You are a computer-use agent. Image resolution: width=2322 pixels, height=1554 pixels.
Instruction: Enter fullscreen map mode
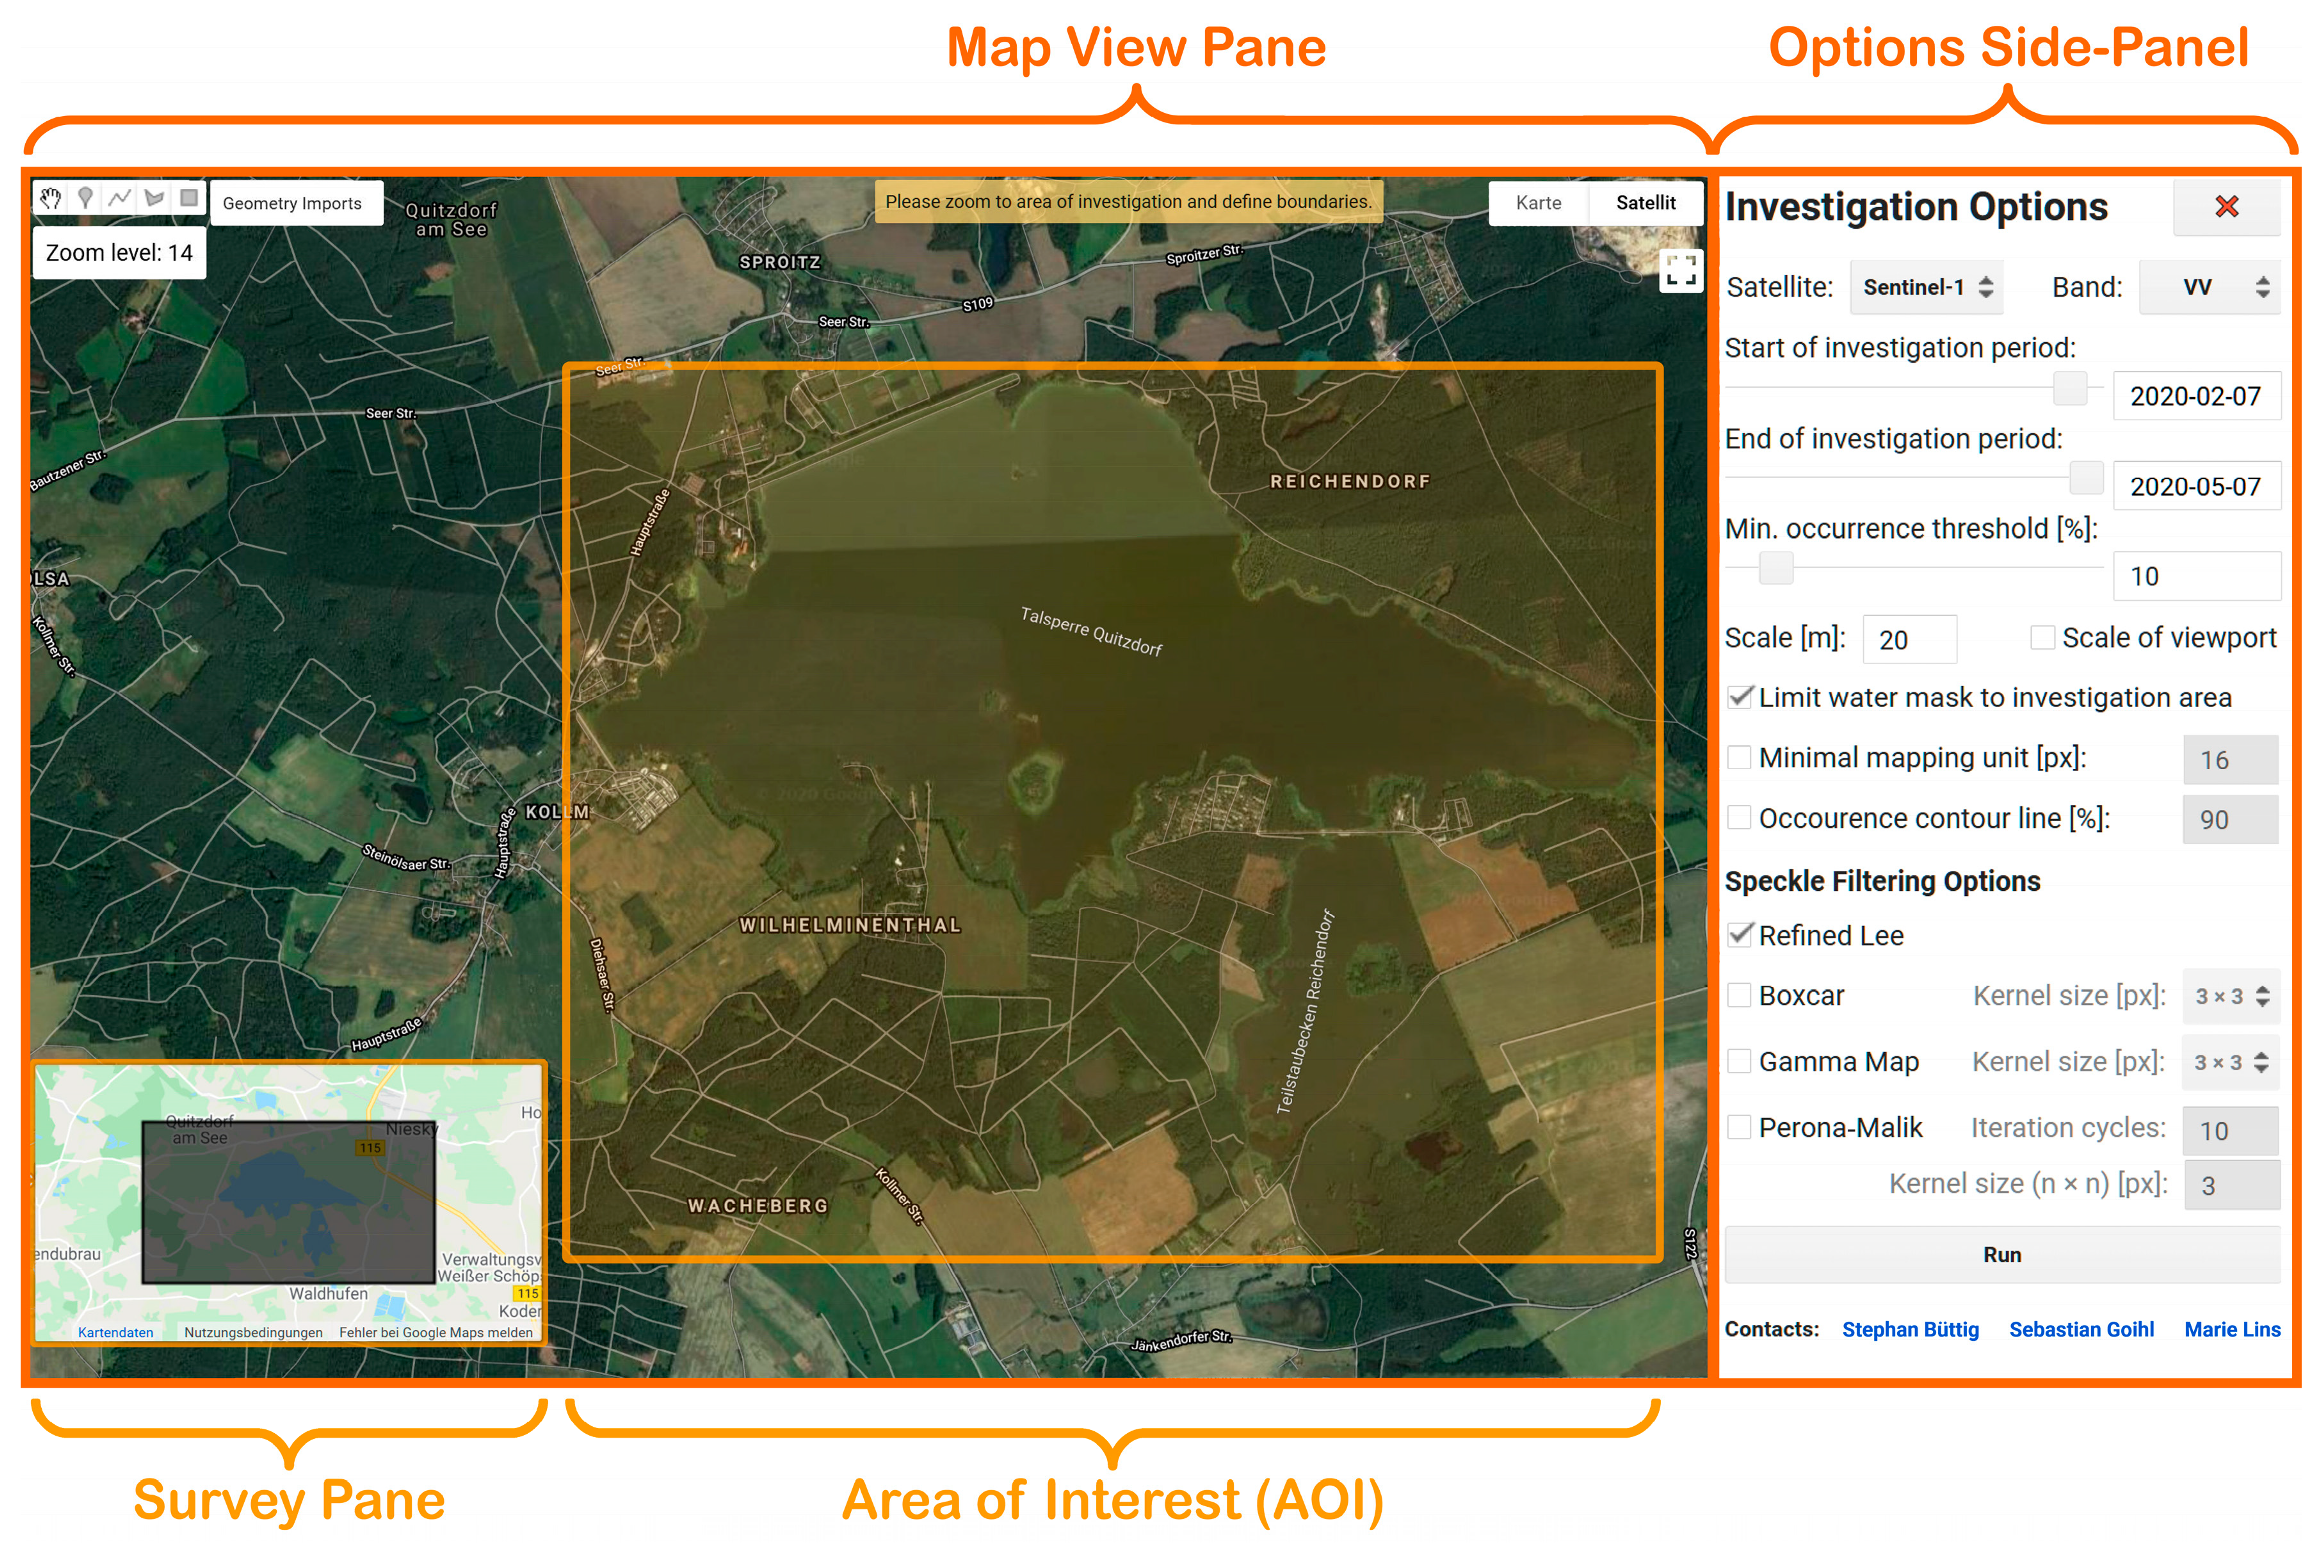coord(1681,270)
